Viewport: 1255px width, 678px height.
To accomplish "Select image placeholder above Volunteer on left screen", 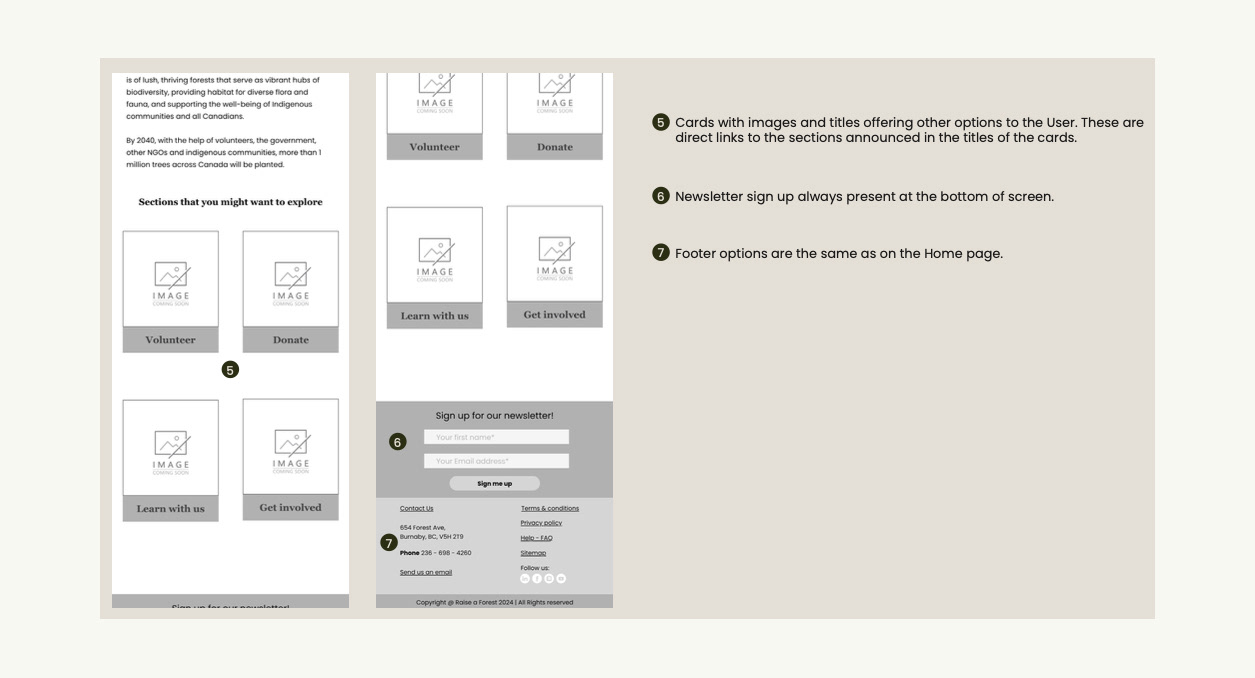I will (170, 279).
